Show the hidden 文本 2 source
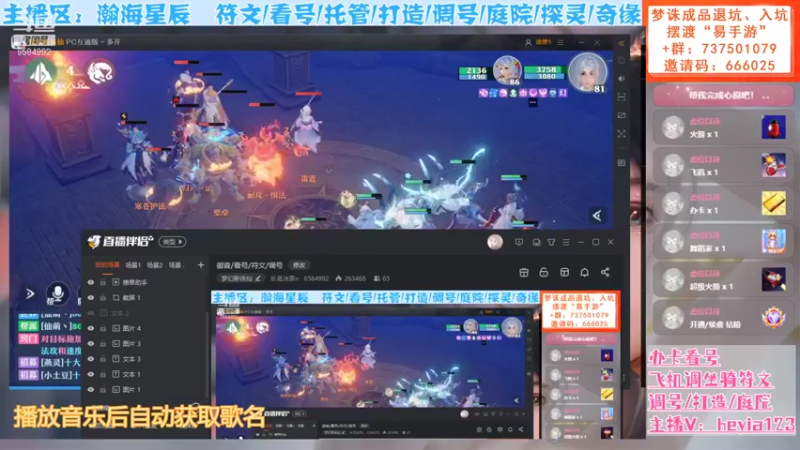The width and height of the screenshot is (800, 450). coord(91,313)
